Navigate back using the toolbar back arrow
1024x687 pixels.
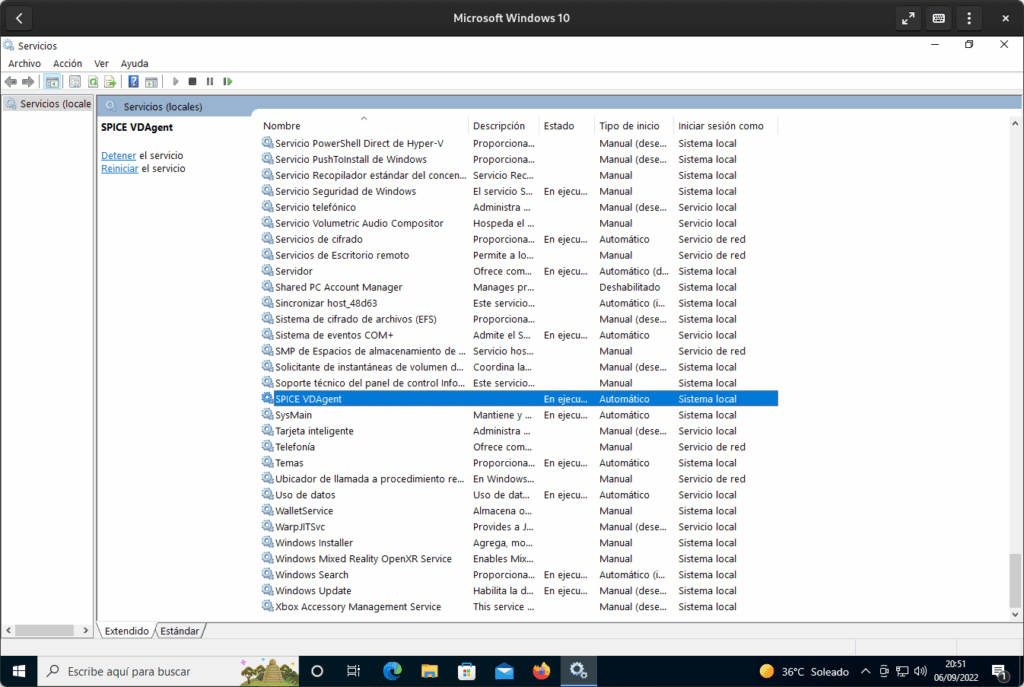11,81
